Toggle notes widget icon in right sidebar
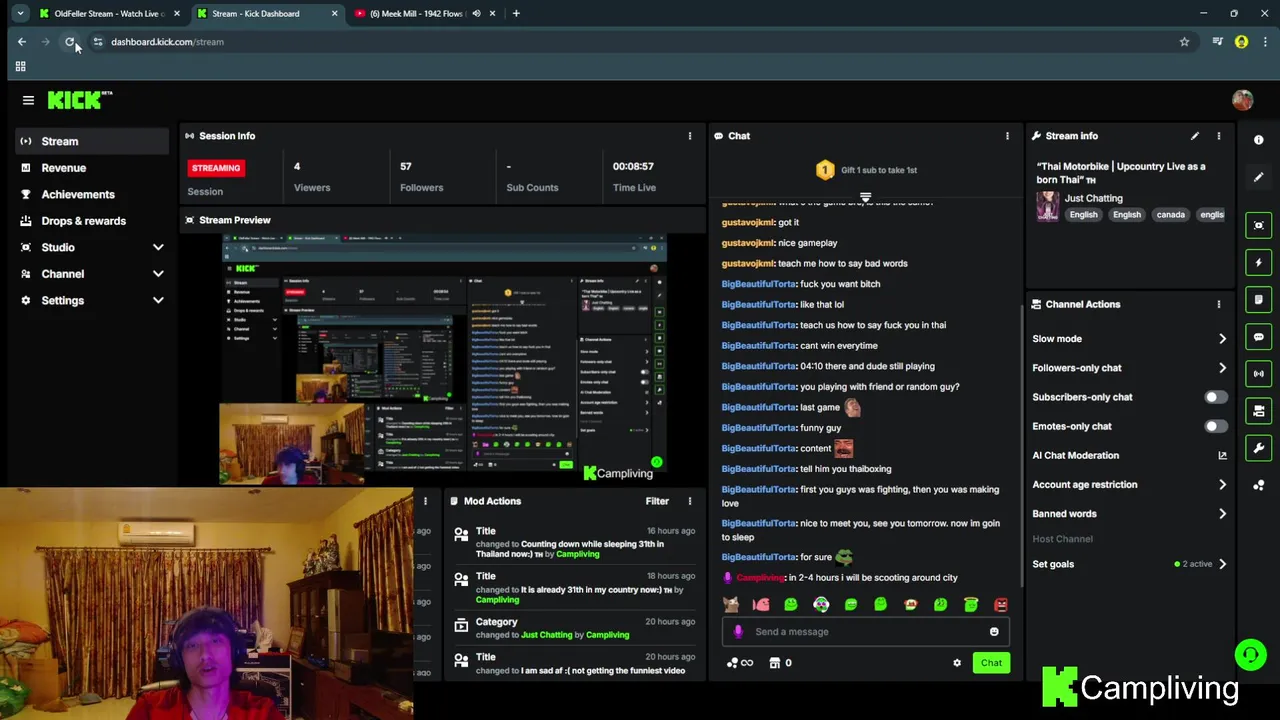Image resolution: width=1280 pixels, height=720 pixels. (1259, 299)
